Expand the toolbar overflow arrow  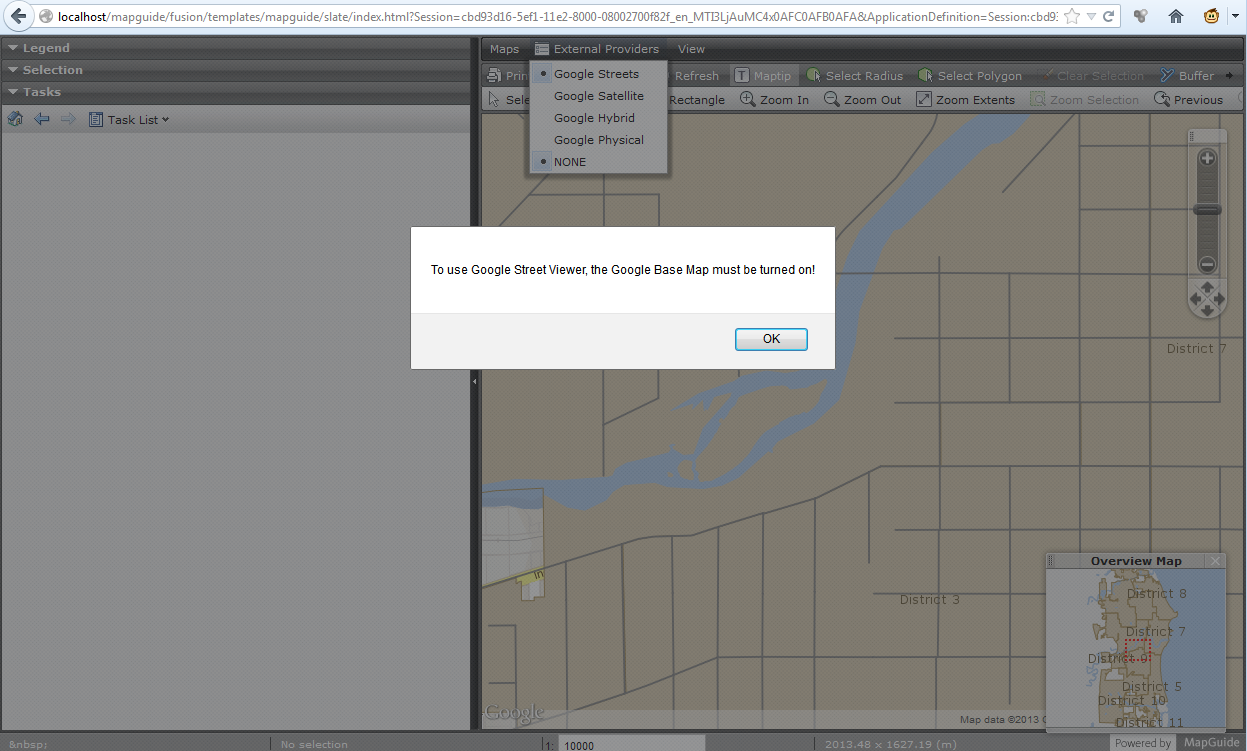(1229, 76)
